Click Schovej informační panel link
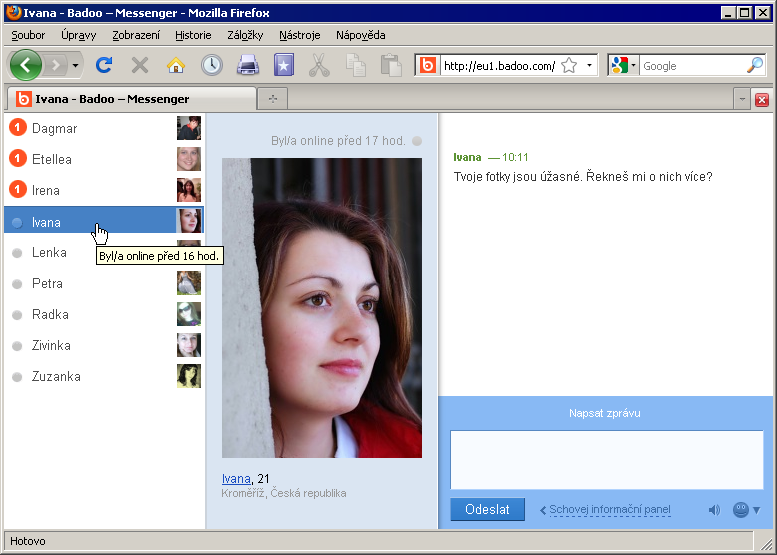 point(610,509)
